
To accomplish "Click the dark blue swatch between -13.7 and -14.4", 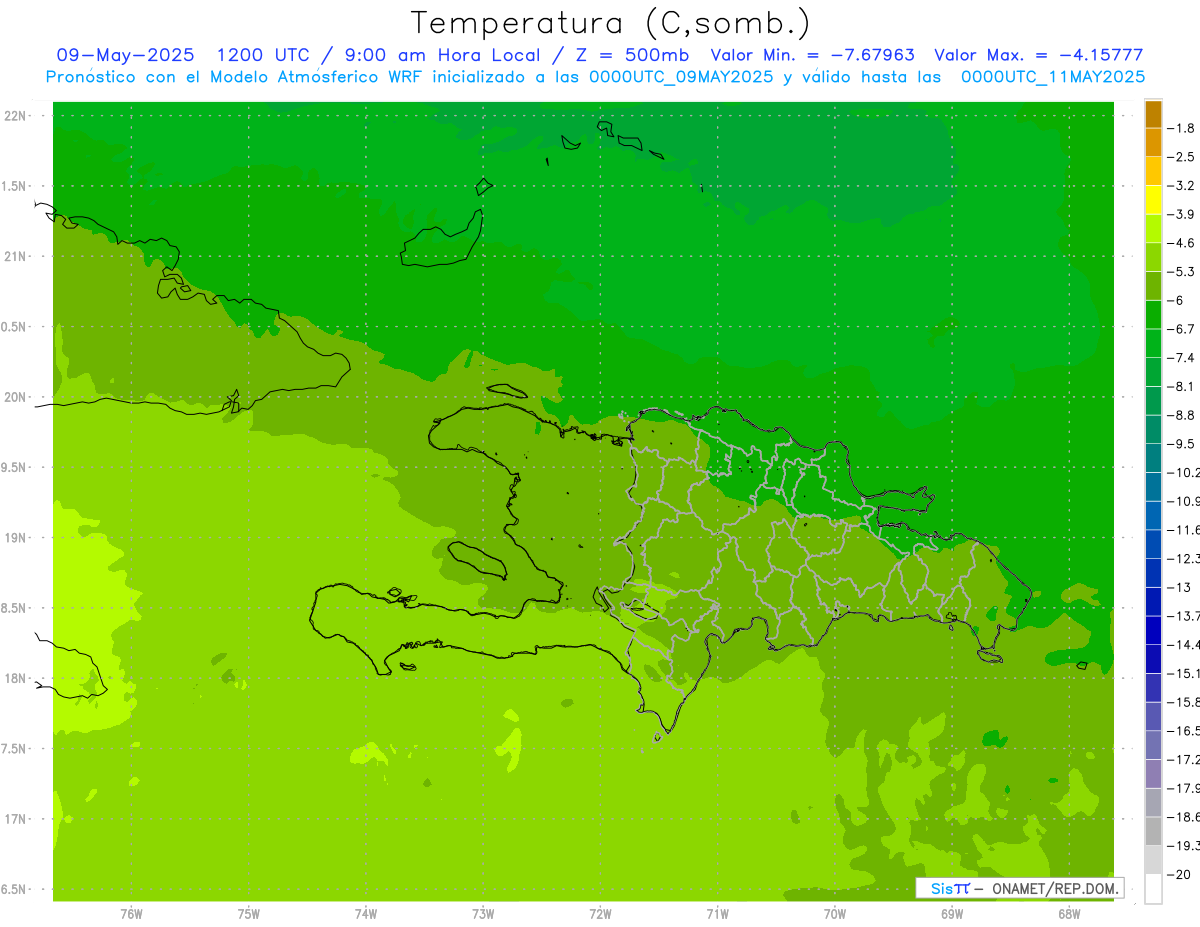I will [1153, 629].
